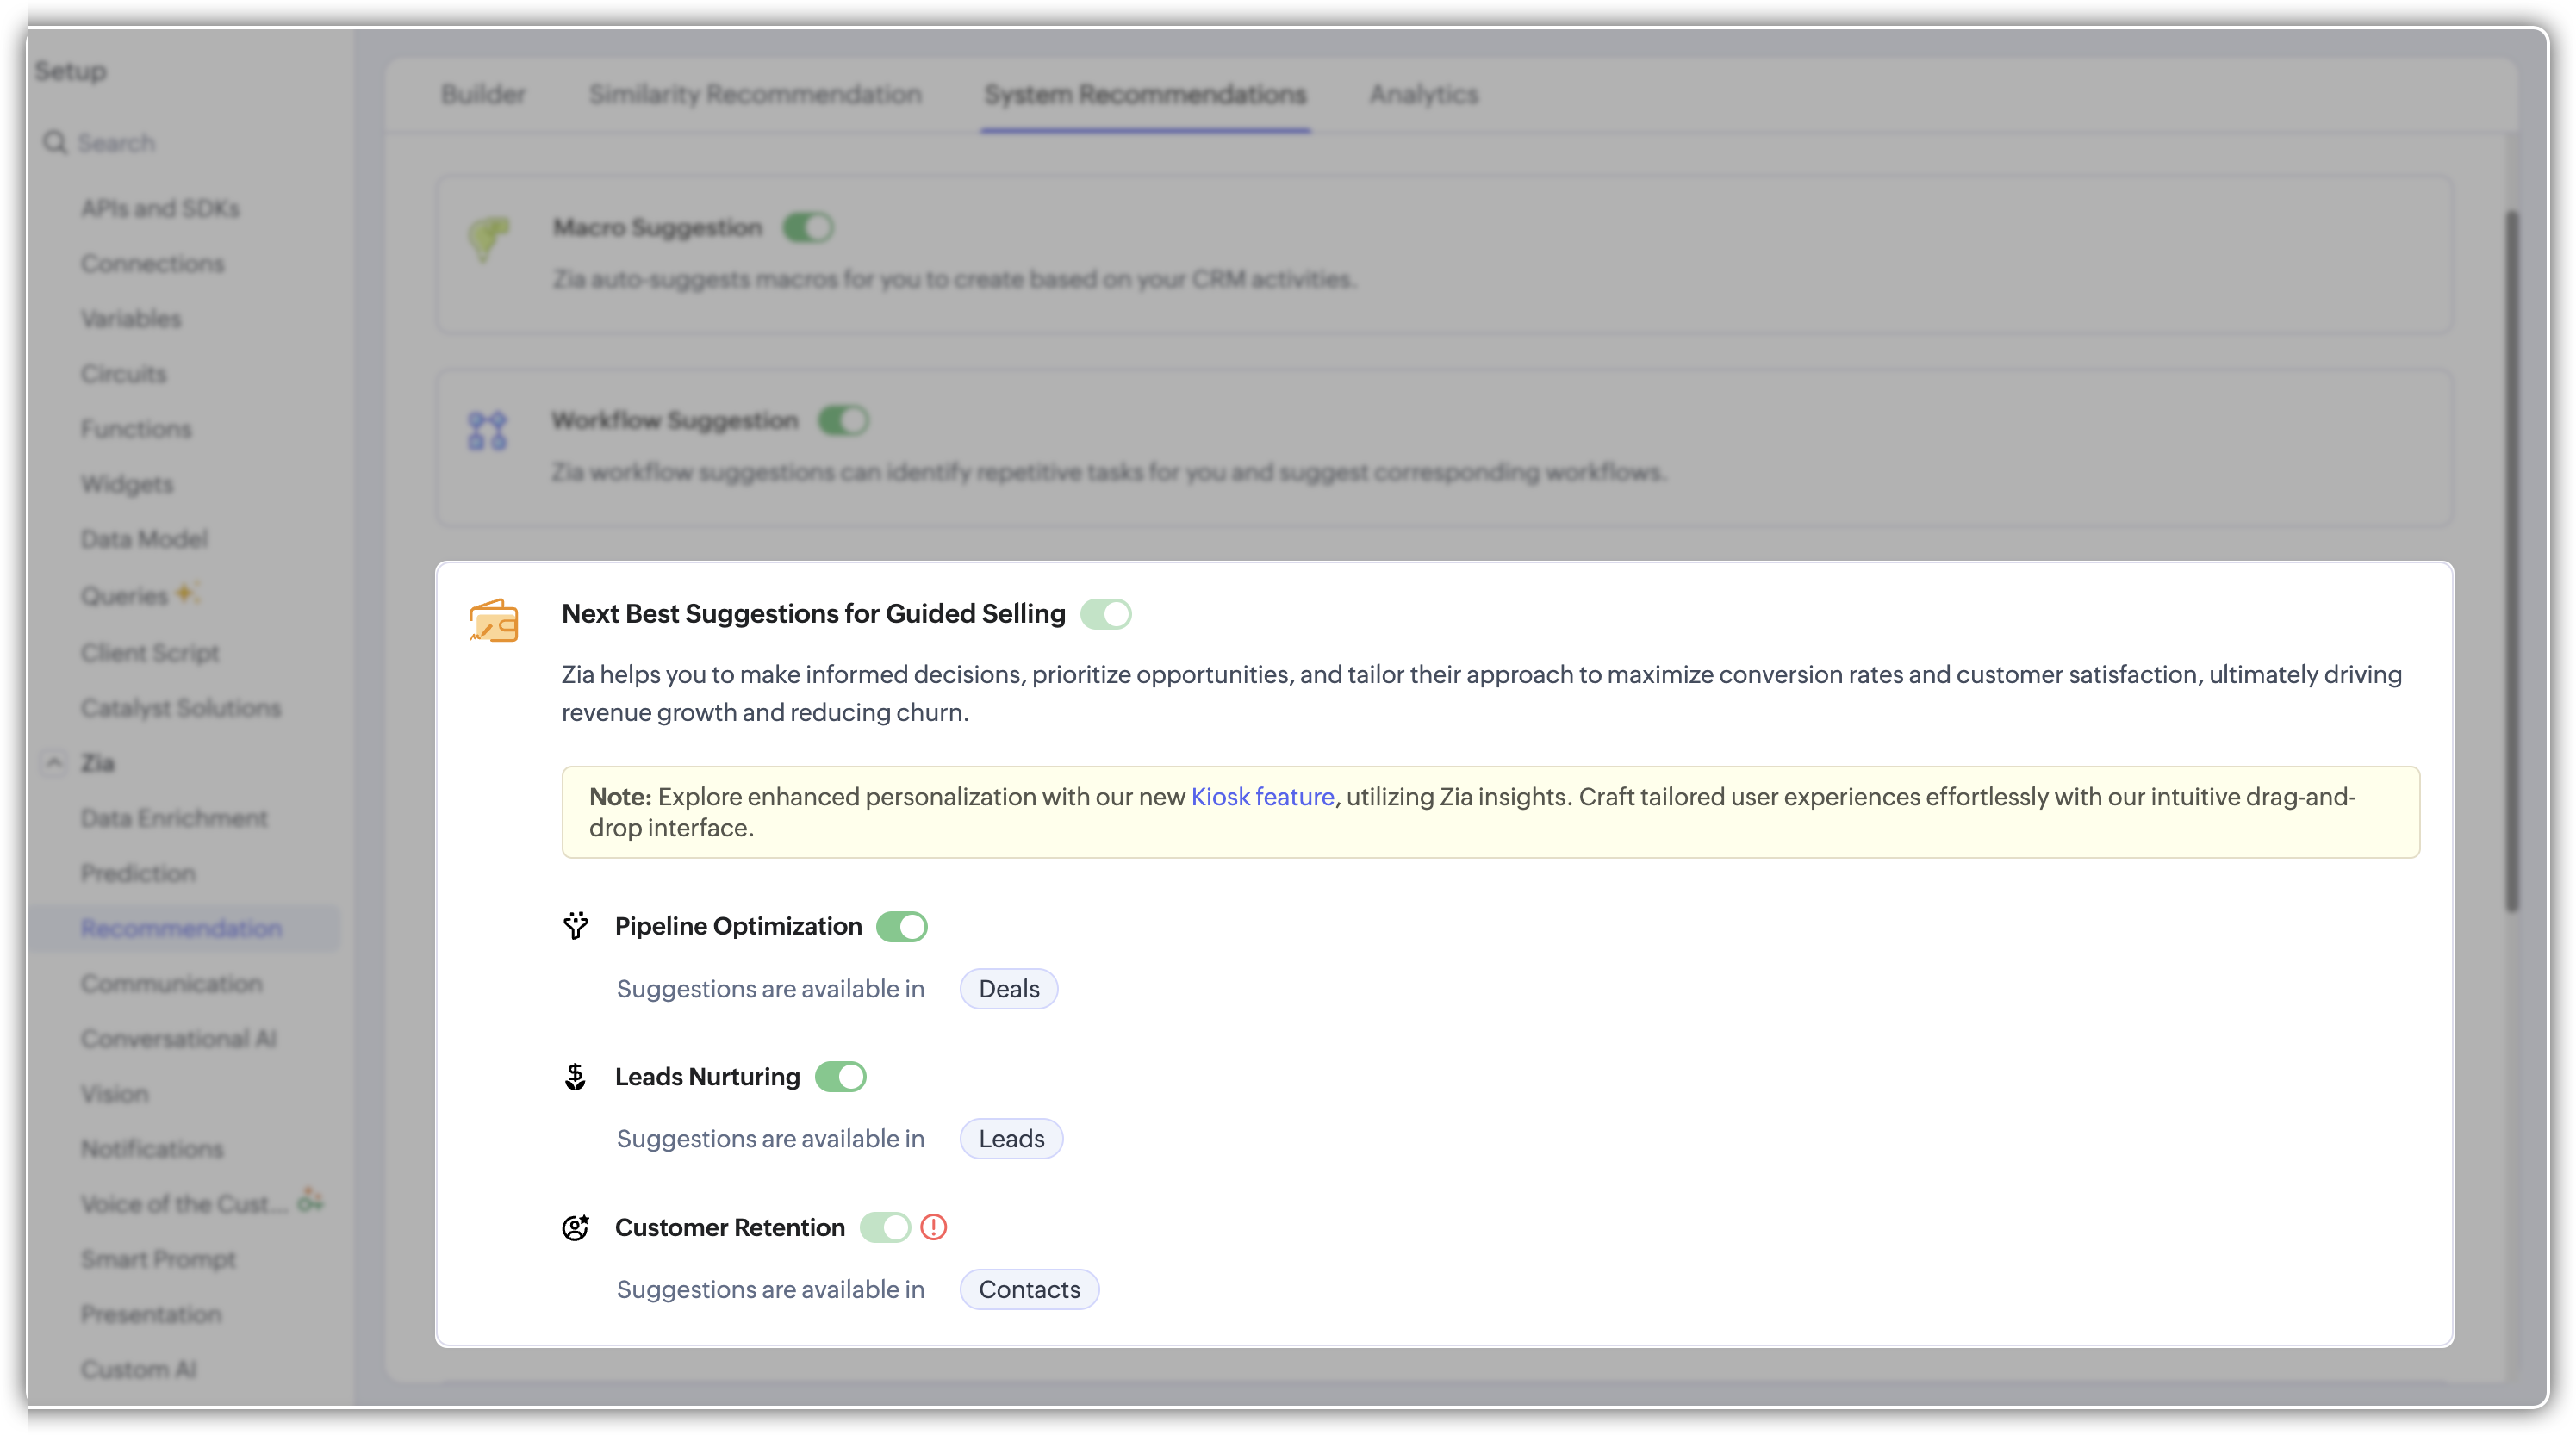Toggle the Customer Retention switch
Image resolution: width=2576 pixels, height=1435 pixels.
click(x=885, y=1227)
